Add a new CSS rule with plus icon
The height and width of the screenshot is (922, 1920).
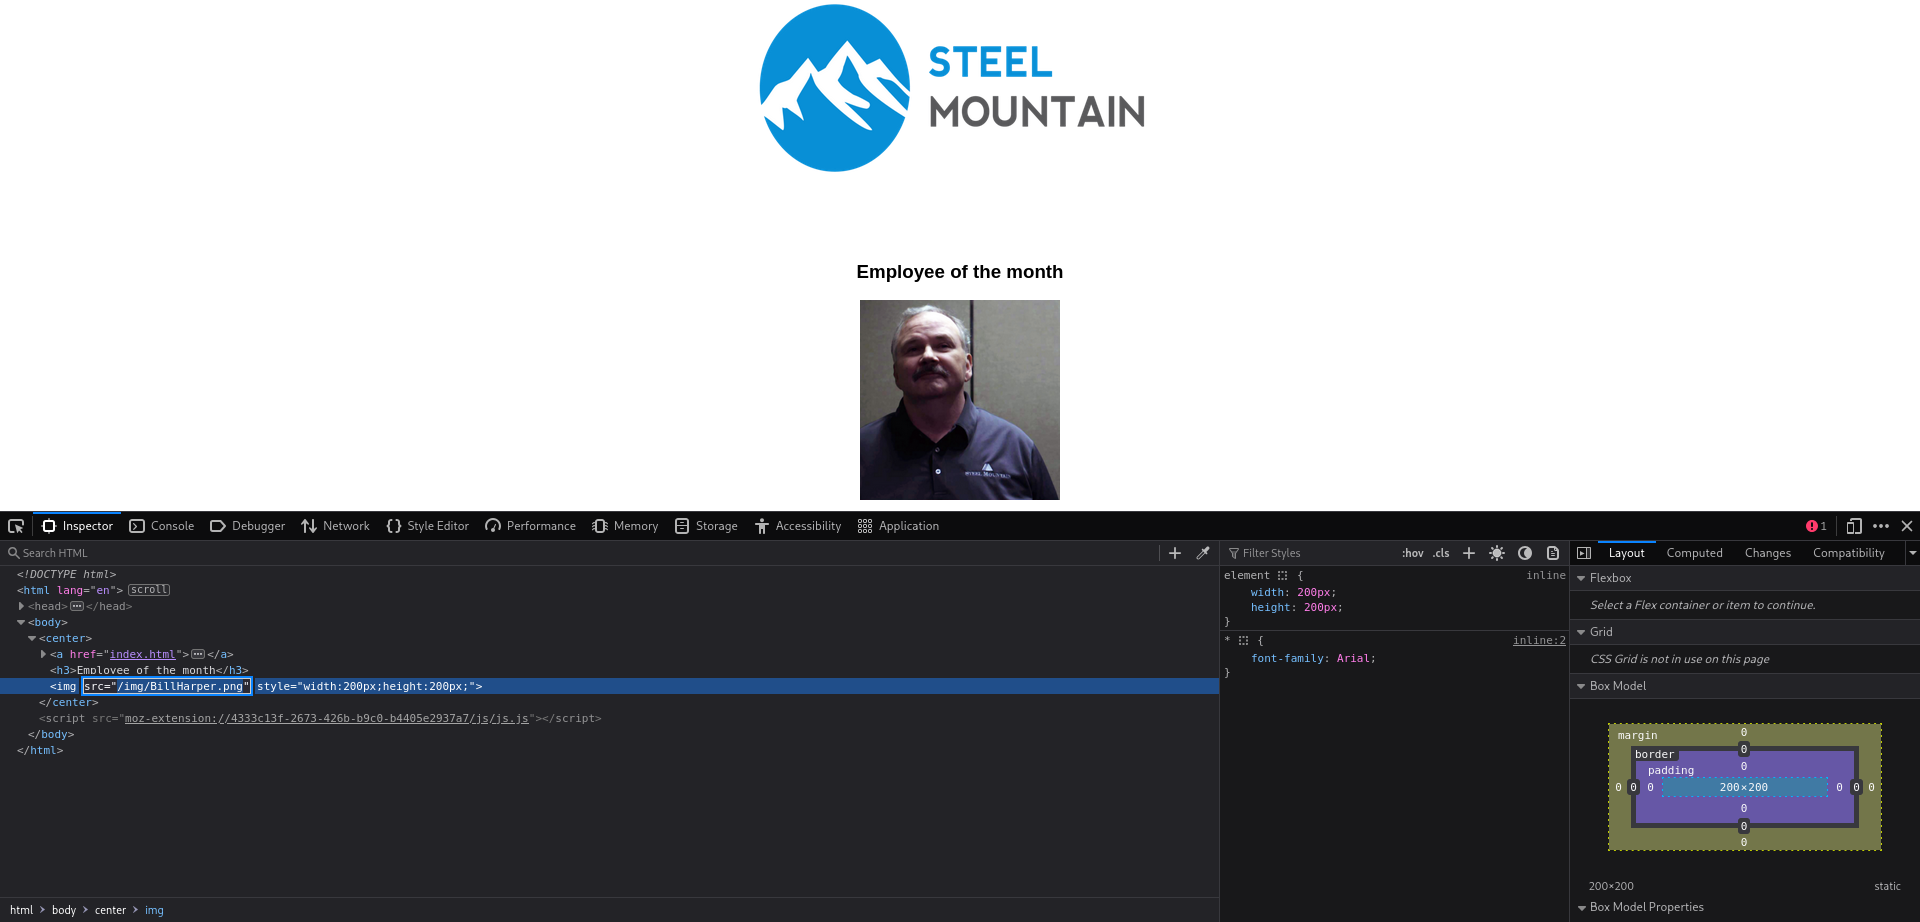1468,552
